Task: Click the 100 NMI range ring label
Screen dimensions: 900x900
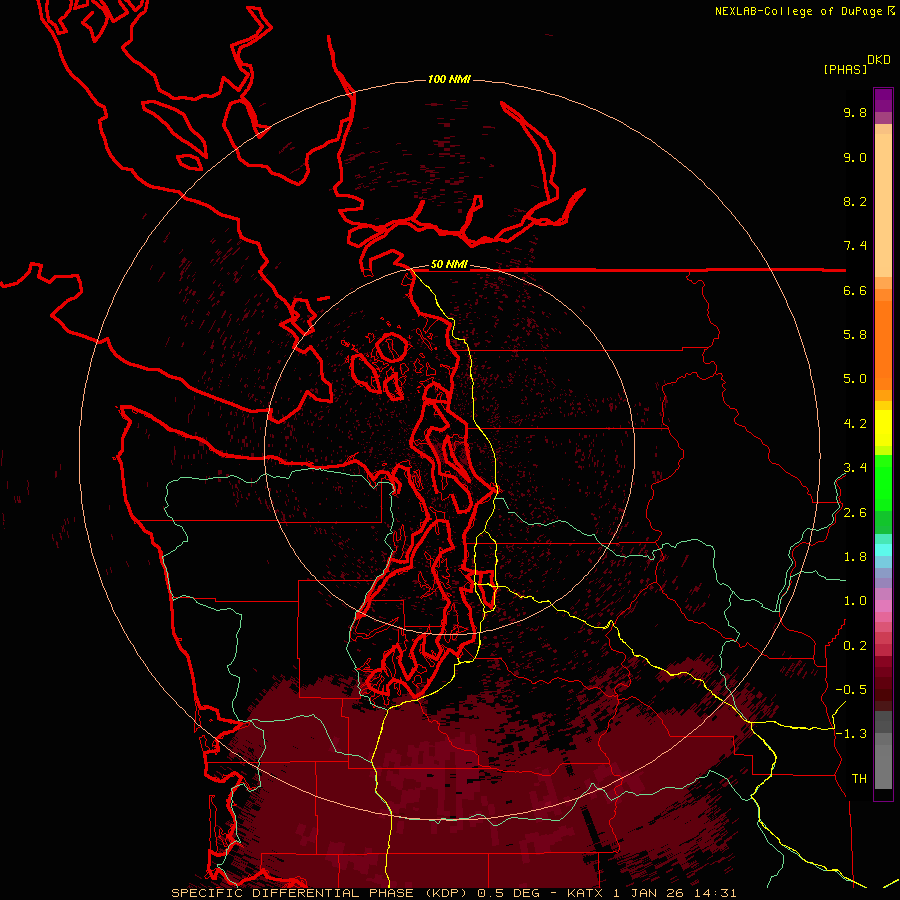Action: [x=449, y=79]
